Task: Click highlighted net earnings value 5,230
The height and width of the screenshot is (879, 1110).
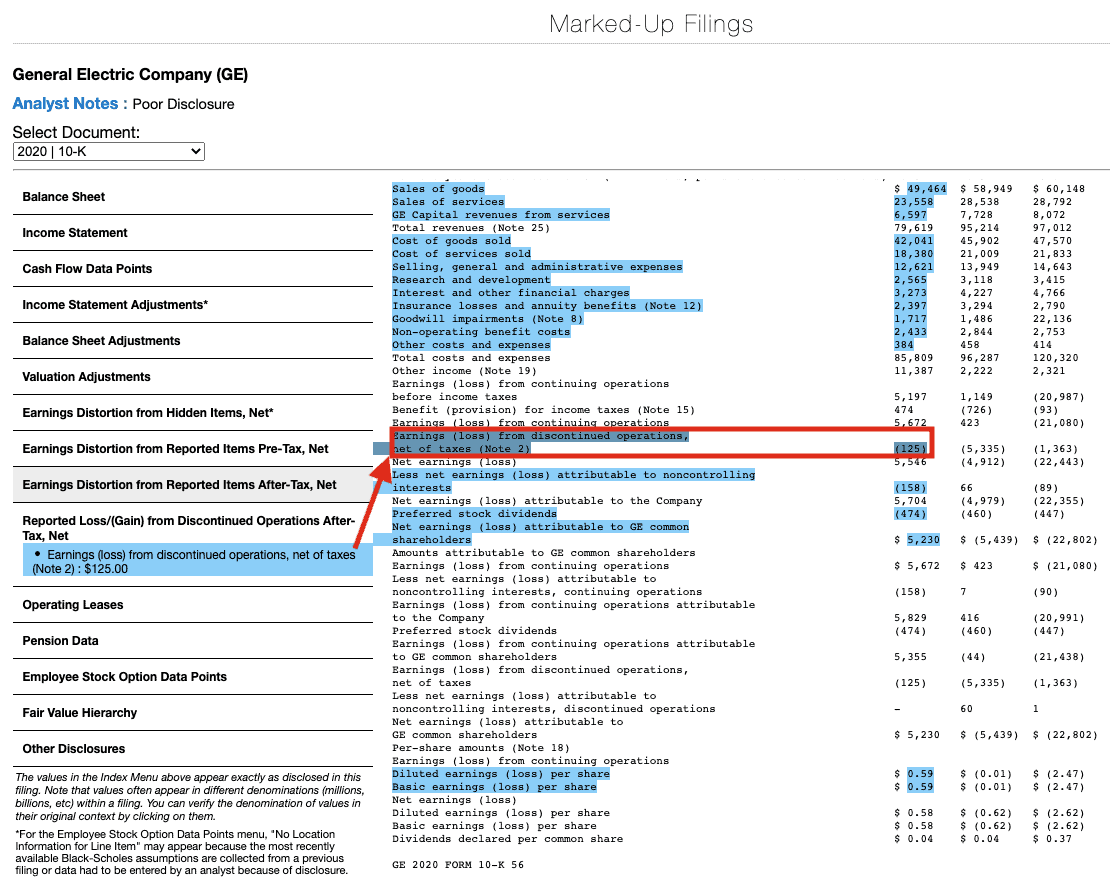Action: (x=924, y=540)
